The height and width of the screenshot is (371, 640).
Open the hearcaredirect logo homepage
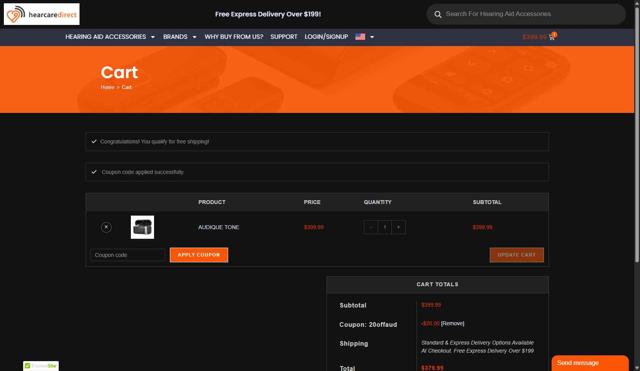click(42, 14)
